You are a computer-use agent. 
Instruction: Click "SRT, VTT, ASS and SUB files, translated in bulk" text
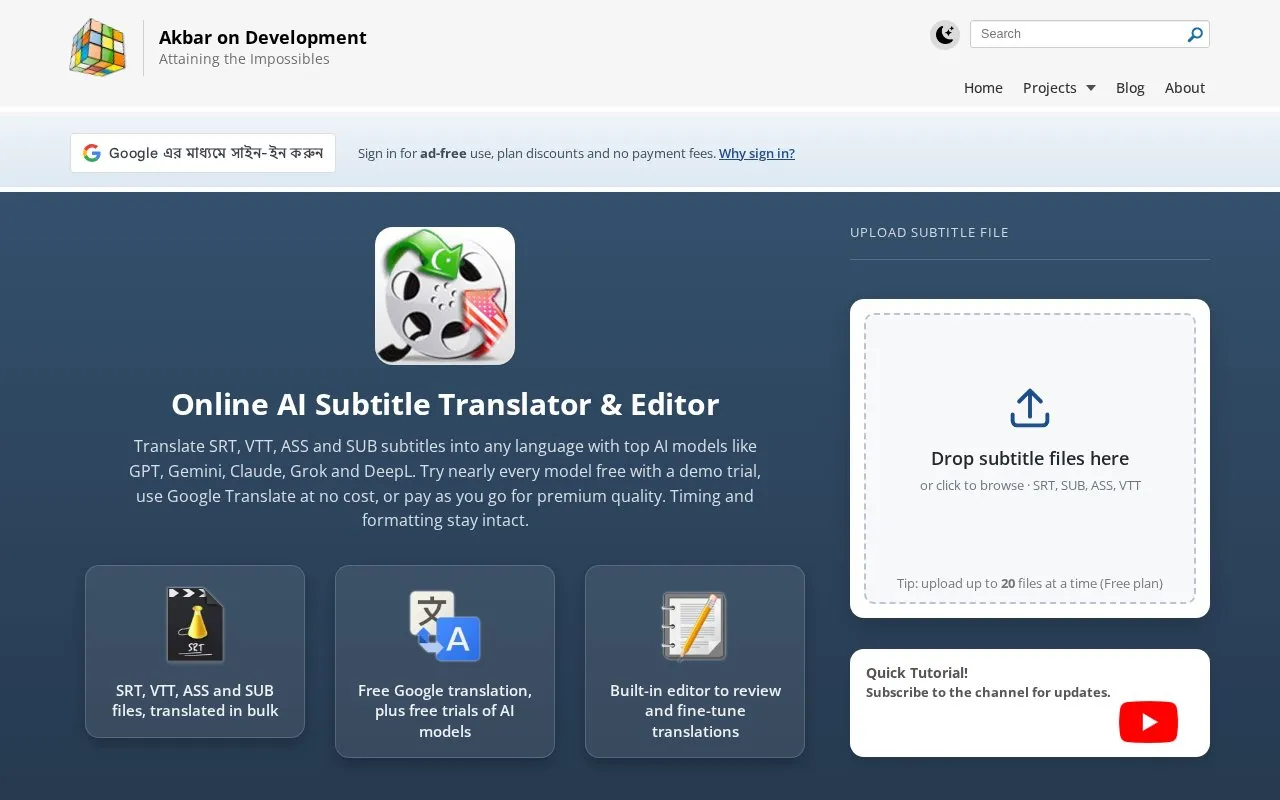pos(195,700)
